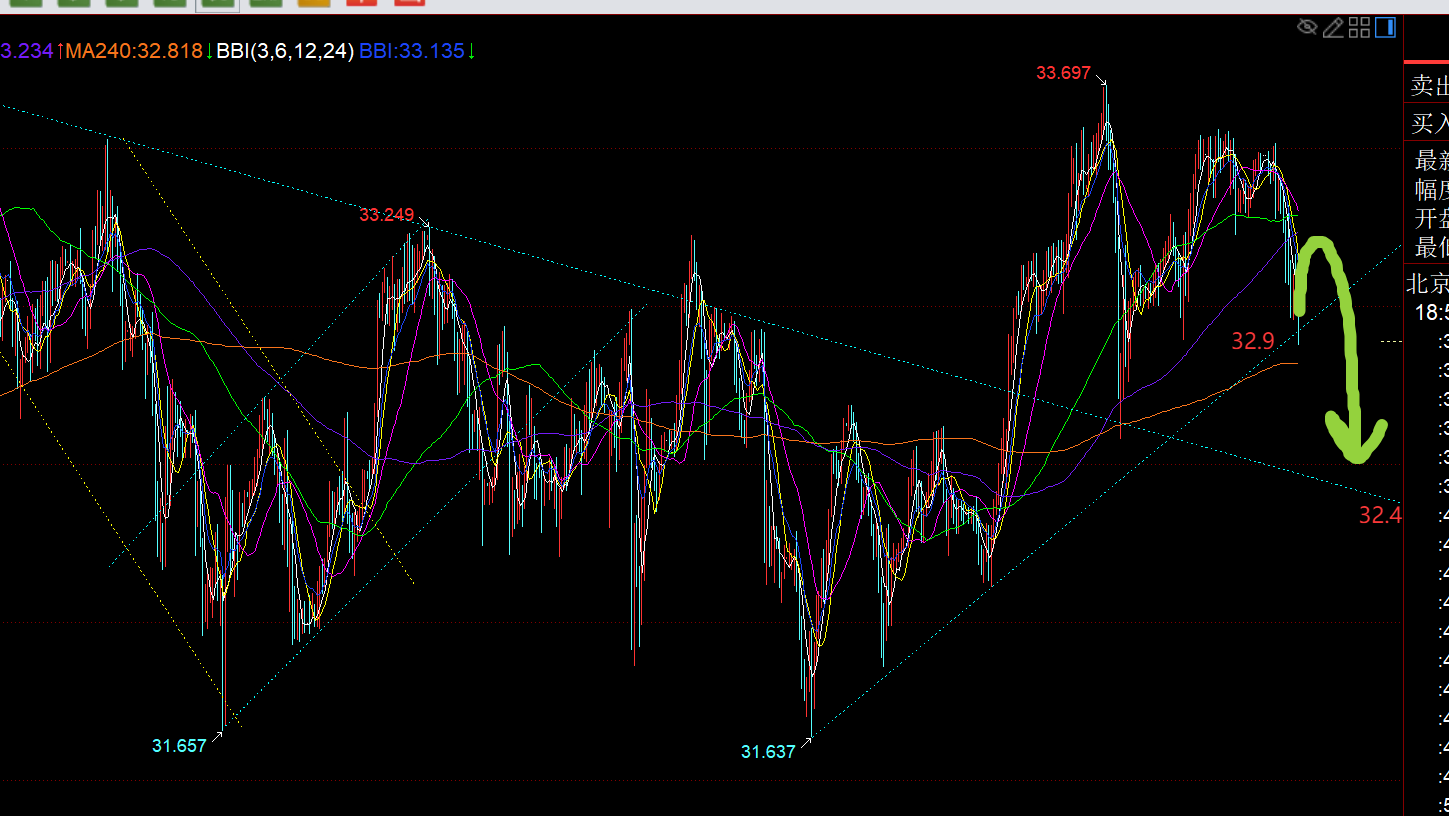This screenshot has width=1449, height=816.
Task: Click the 买入 buy row in side panel
Action: (x=1428, y=123)
